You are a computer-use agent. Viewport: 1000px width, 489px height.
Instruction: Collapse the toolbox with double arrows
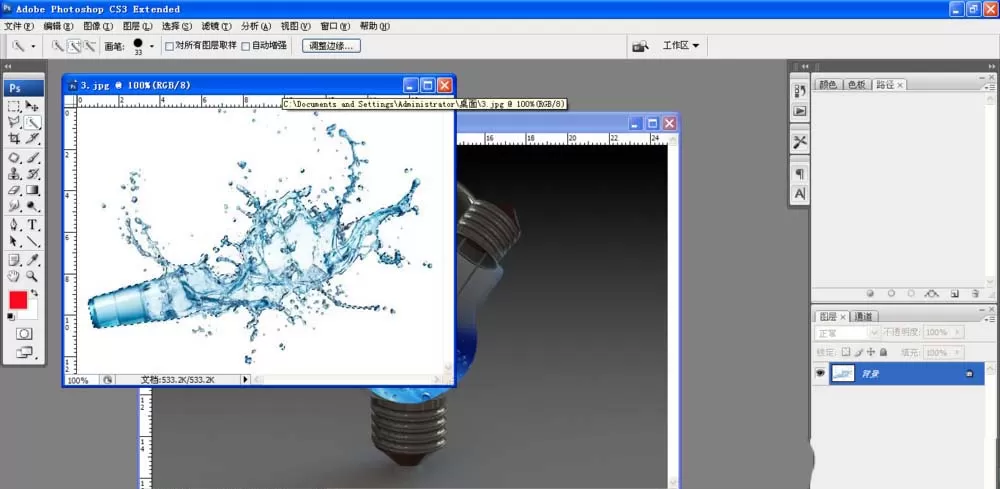tap(8, 66)
